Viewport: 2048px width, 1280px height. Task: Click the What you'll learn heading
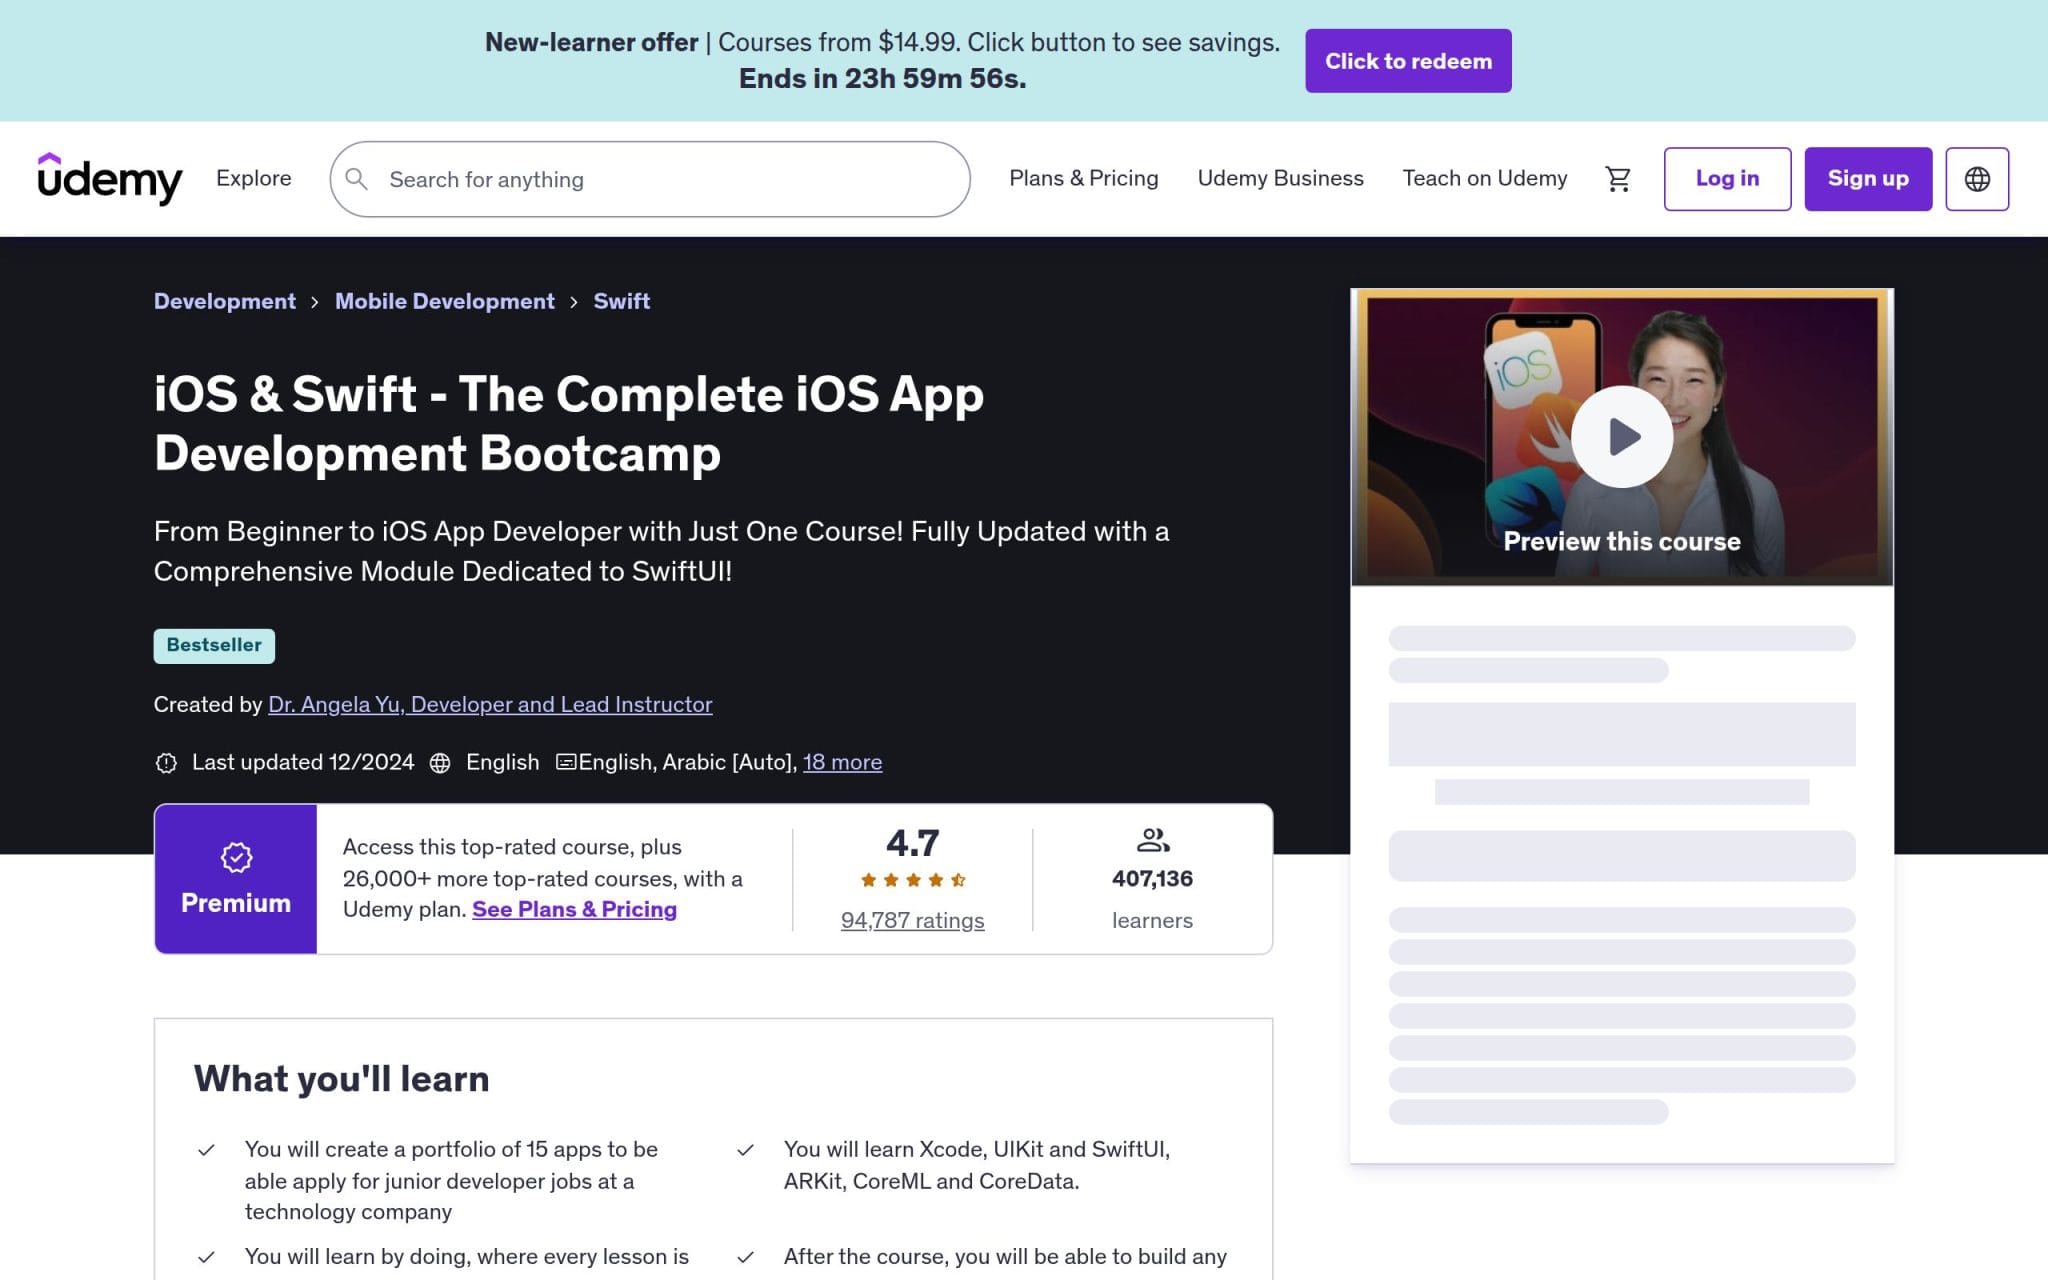click(341, 1079)
